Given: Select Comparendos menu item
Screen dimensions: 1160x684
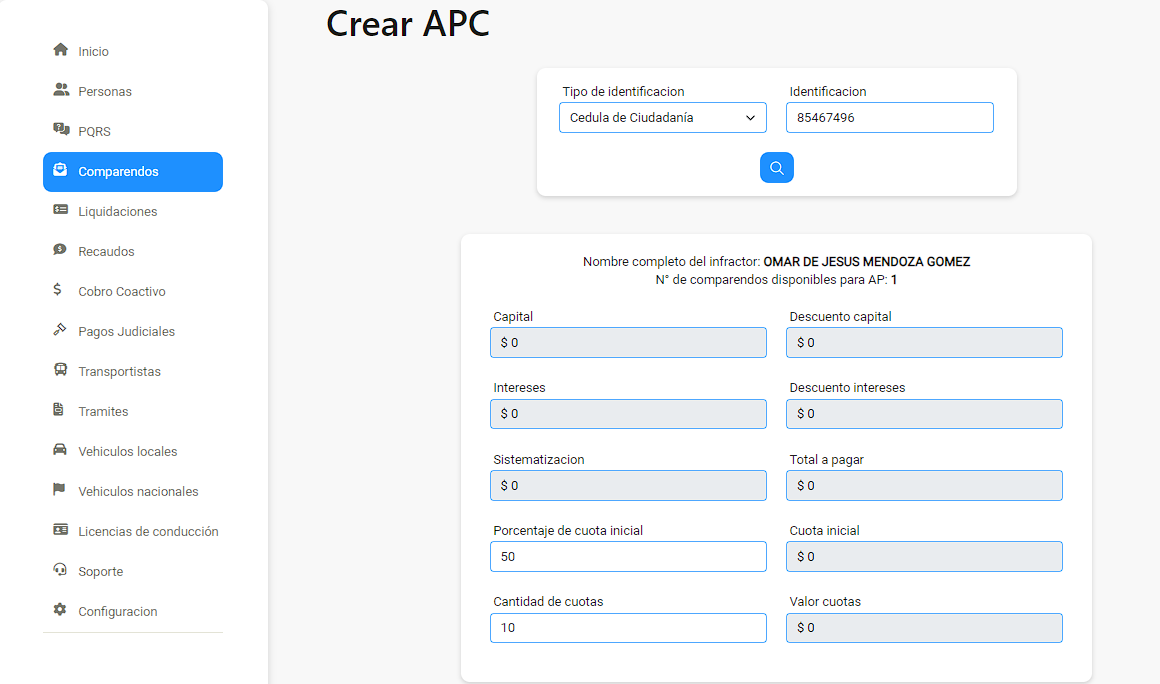Looking at the screenshot, I should (133, 172).
